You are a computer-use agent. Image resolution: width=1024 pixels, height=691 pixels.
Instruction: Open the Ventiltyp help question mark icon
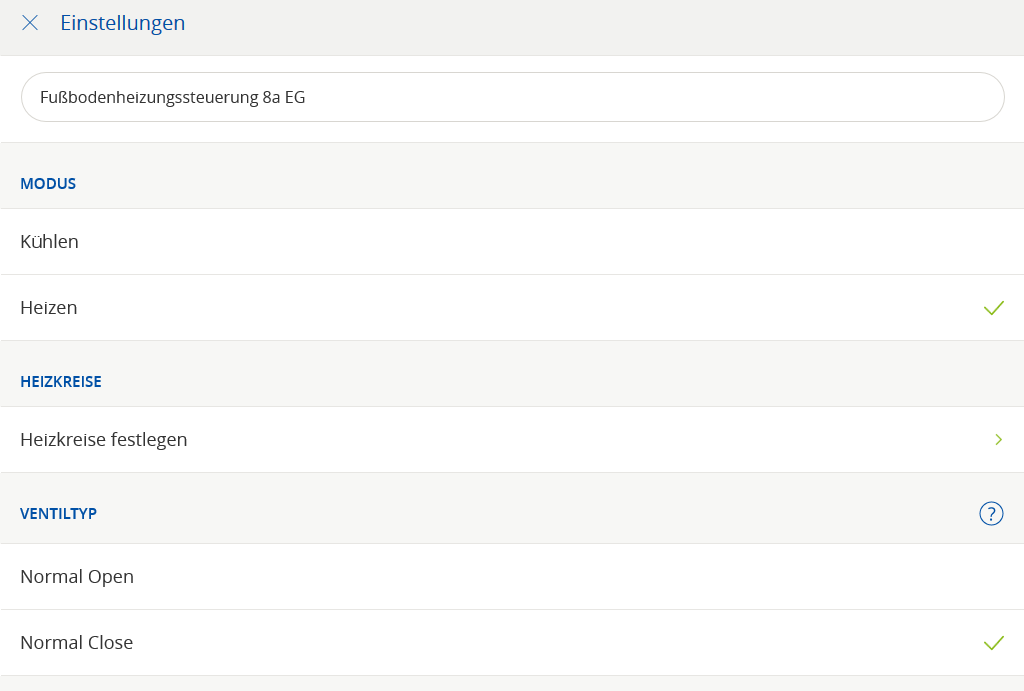coord(990,514)
